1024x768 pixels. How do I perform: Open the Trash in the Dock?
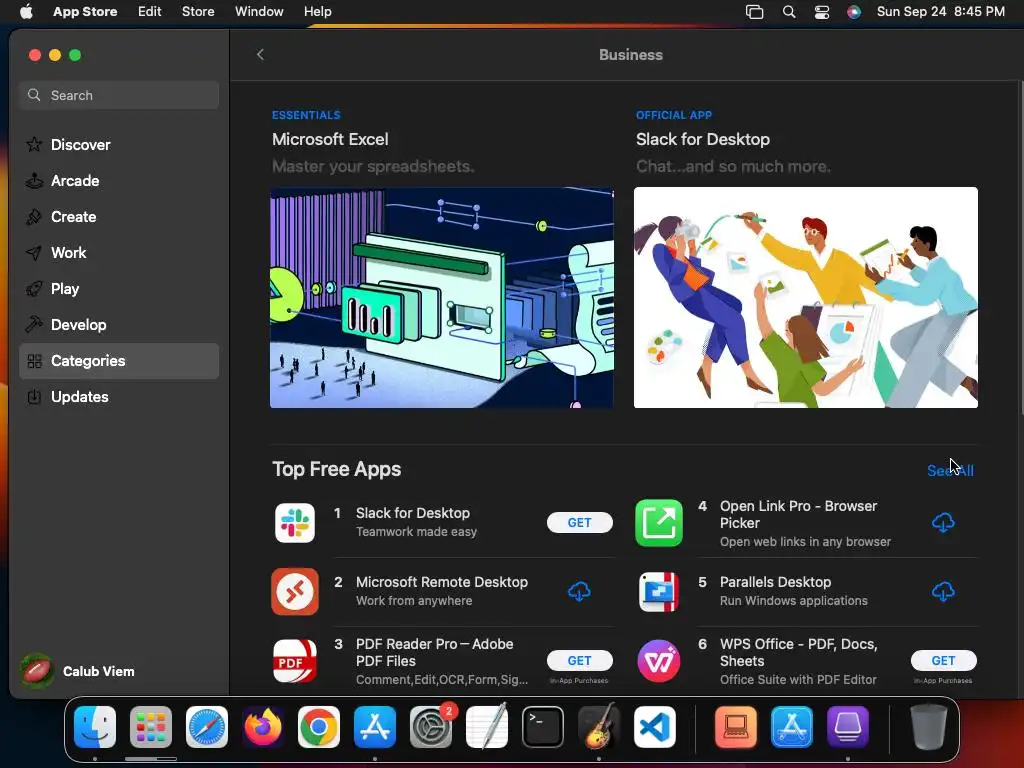(x=929, y=727)
